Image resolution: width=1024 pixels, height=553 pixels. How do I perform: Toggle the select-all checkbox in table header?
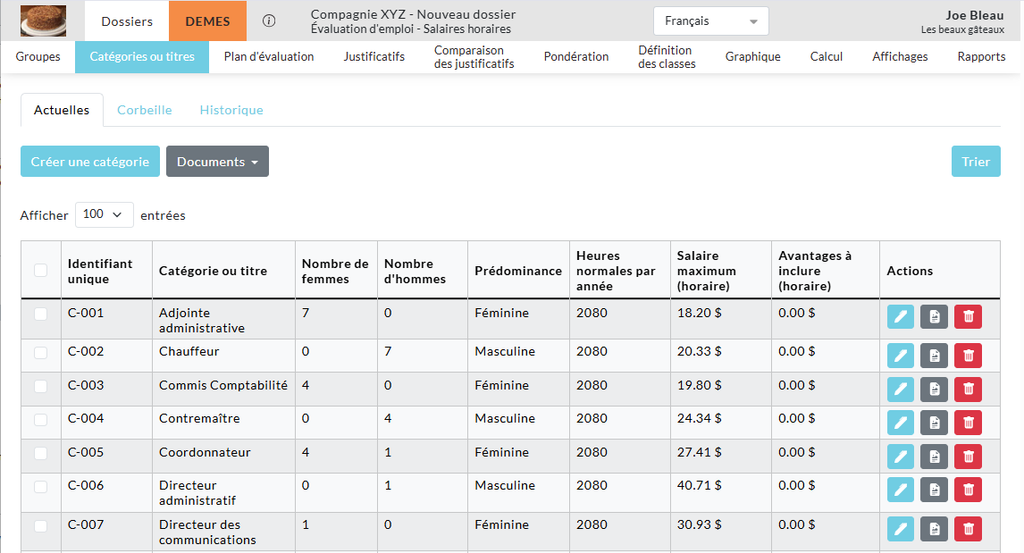tap(40, 270)
